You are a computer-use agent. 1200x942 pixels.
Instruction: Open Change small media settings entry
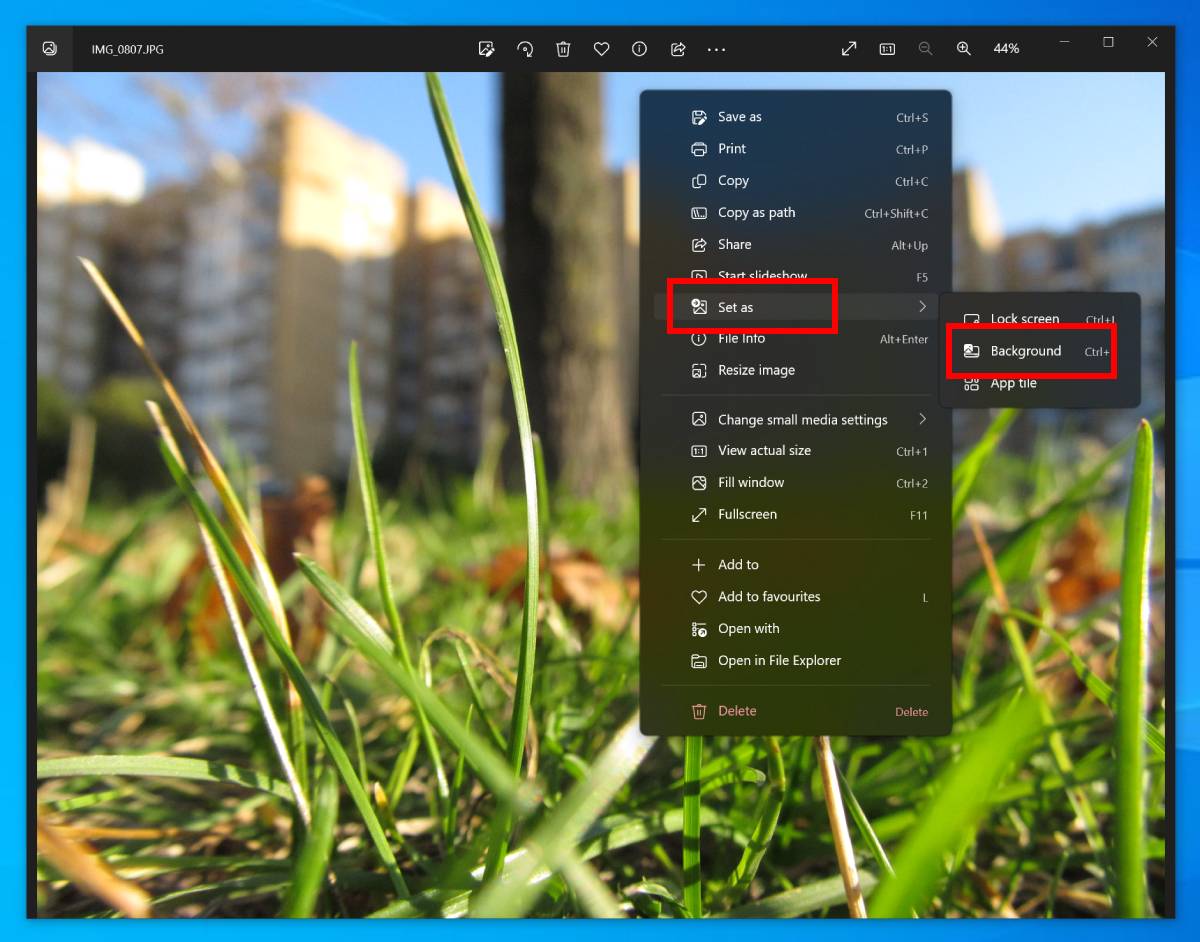[x=796, y=420]
